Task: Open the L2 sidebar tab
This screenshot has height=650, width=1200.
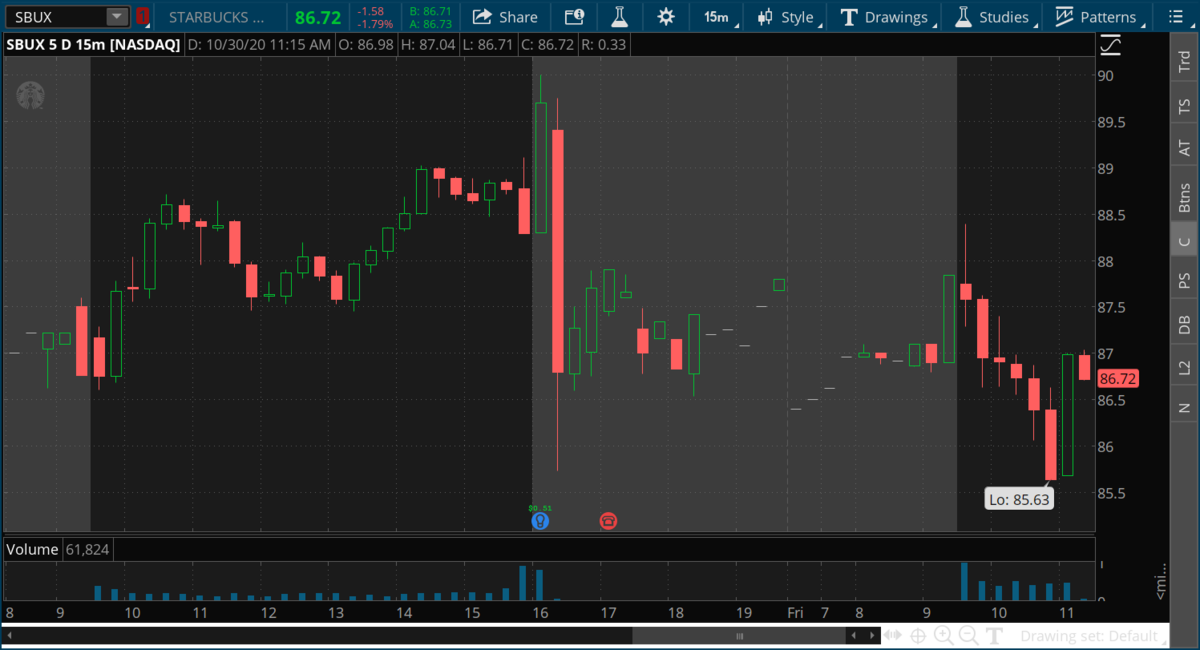Action: 1184,367
